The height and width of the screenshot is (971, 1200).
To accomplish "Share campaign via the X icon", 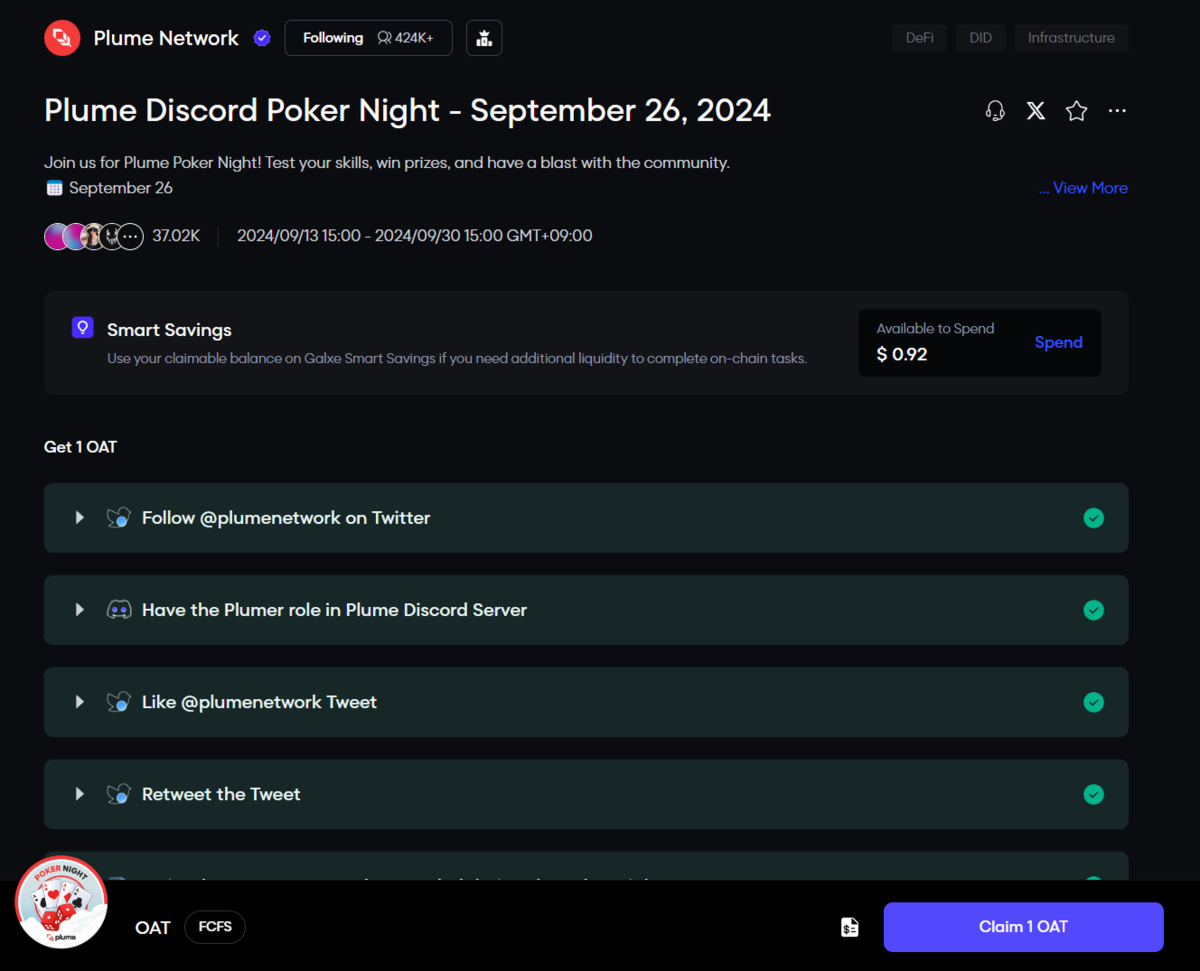I will [x=1036, y=111].
